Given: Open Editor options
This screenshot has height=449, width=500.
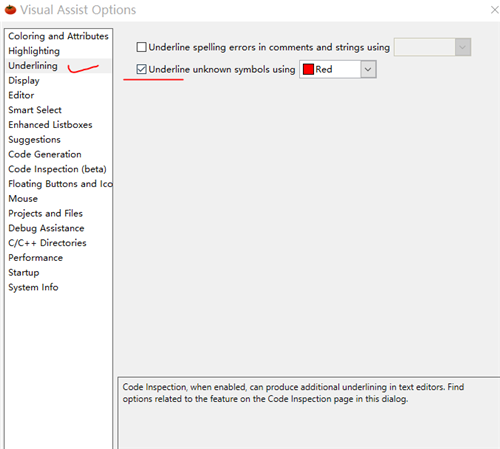Looking at the screenshot, I should pyautogui.click(x=21, y=95).
